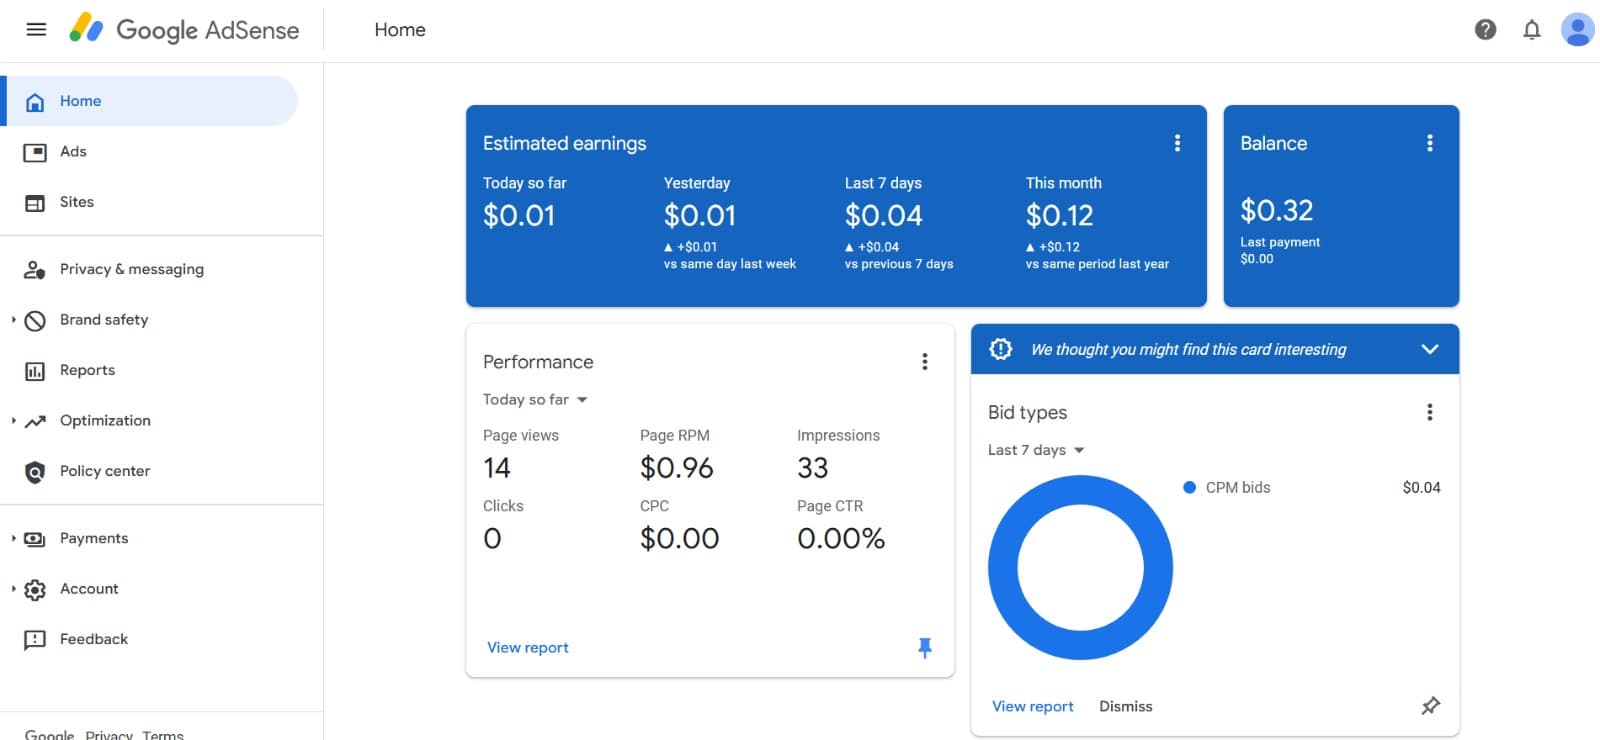Expand the Payments submenu arrow
1600x740 pixels.
click(x=13, y=538)
